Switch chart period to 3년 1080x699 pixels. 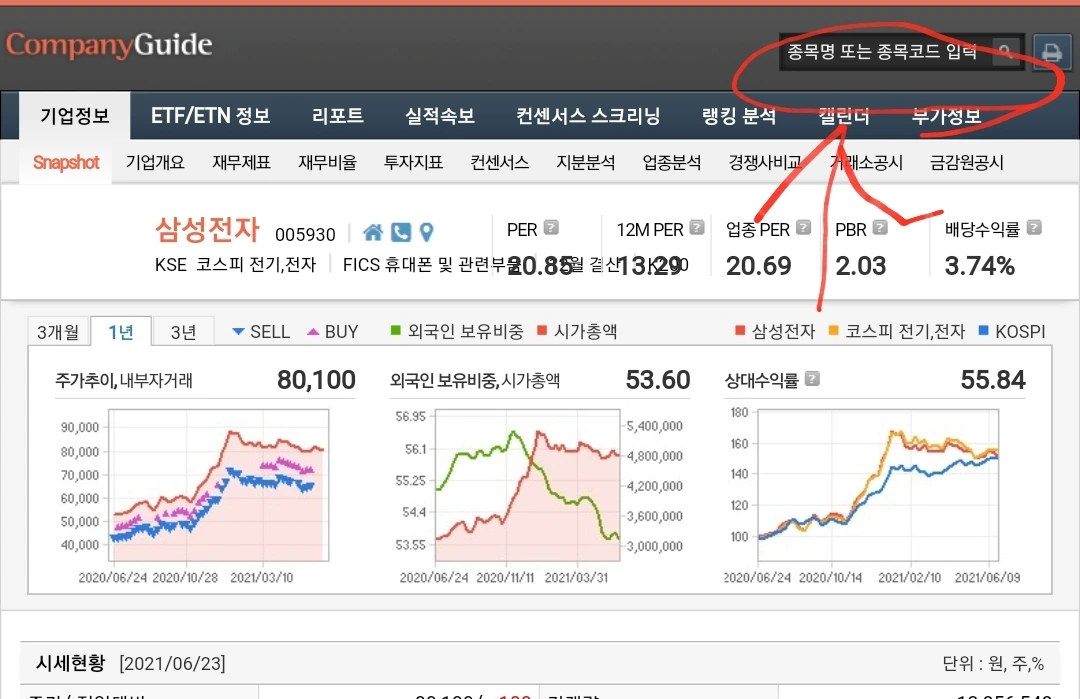[x=183, y=332]
